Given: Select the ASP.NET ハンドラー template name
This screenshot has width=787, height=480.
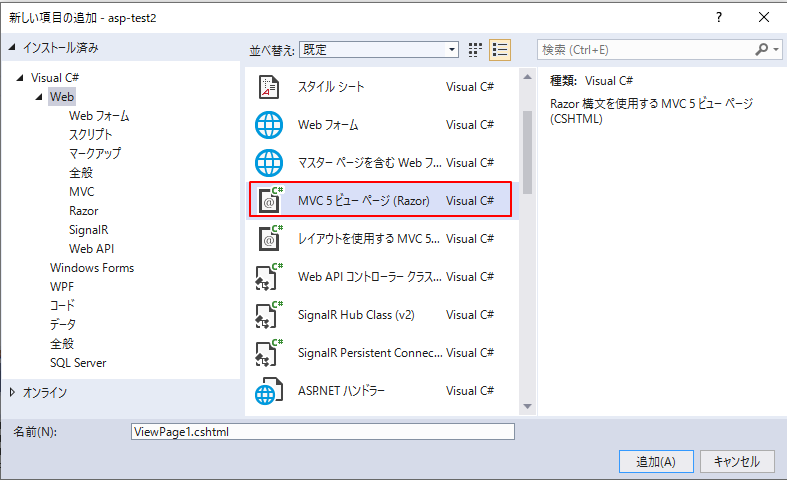Looking at the screenshot, I should (x=341, y=391).
